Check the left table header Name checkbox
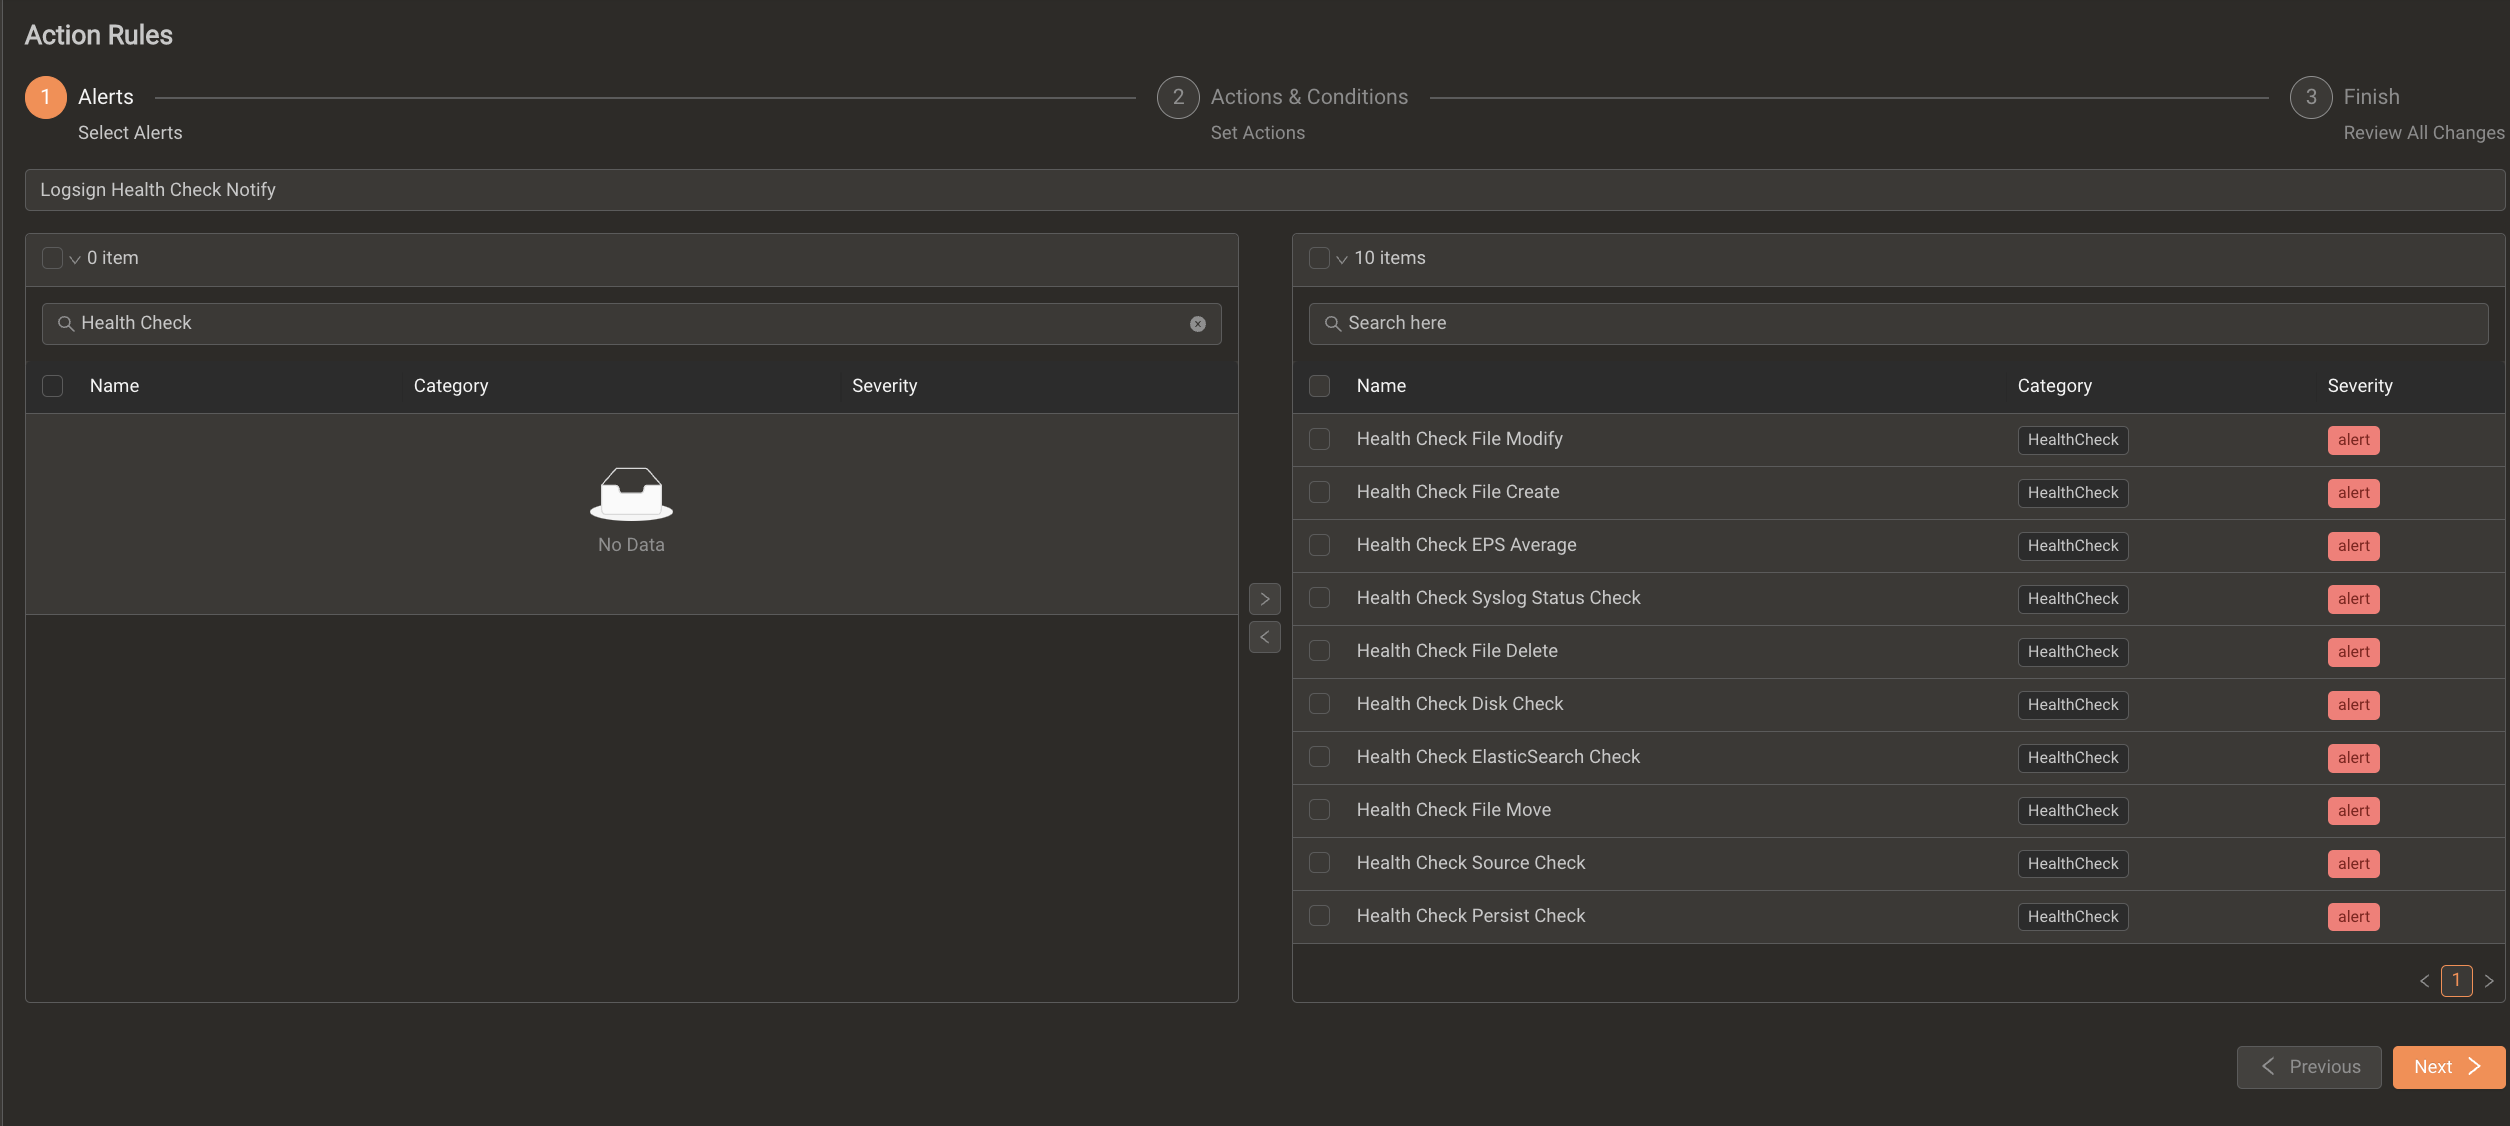Screen dimensions: 2510x1126 click(x=52, y=386)
